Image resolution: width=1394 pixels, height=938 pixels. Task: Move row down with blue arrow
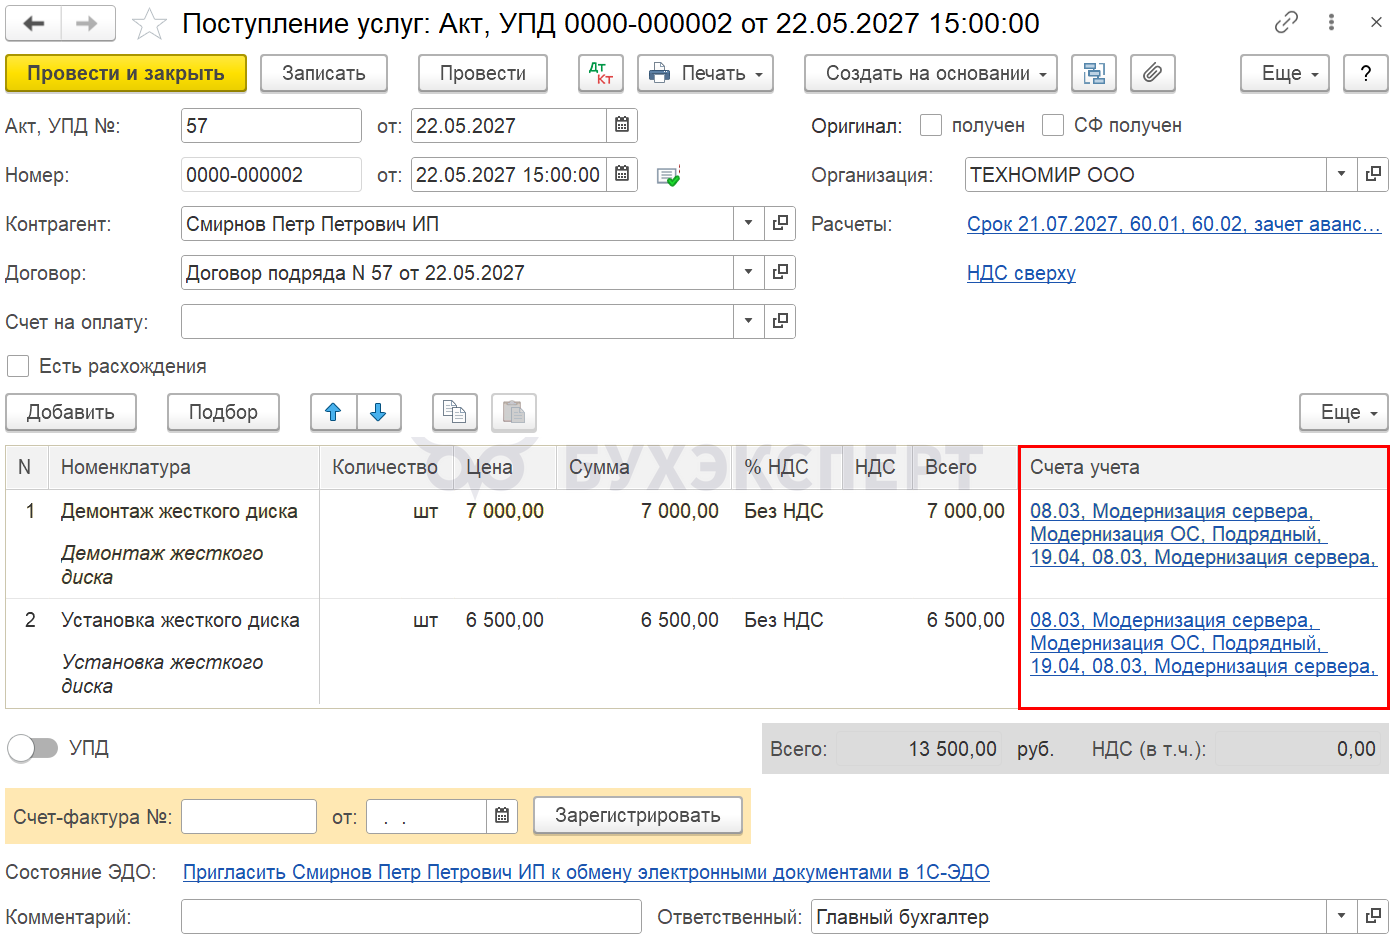[x=378, y=412]
